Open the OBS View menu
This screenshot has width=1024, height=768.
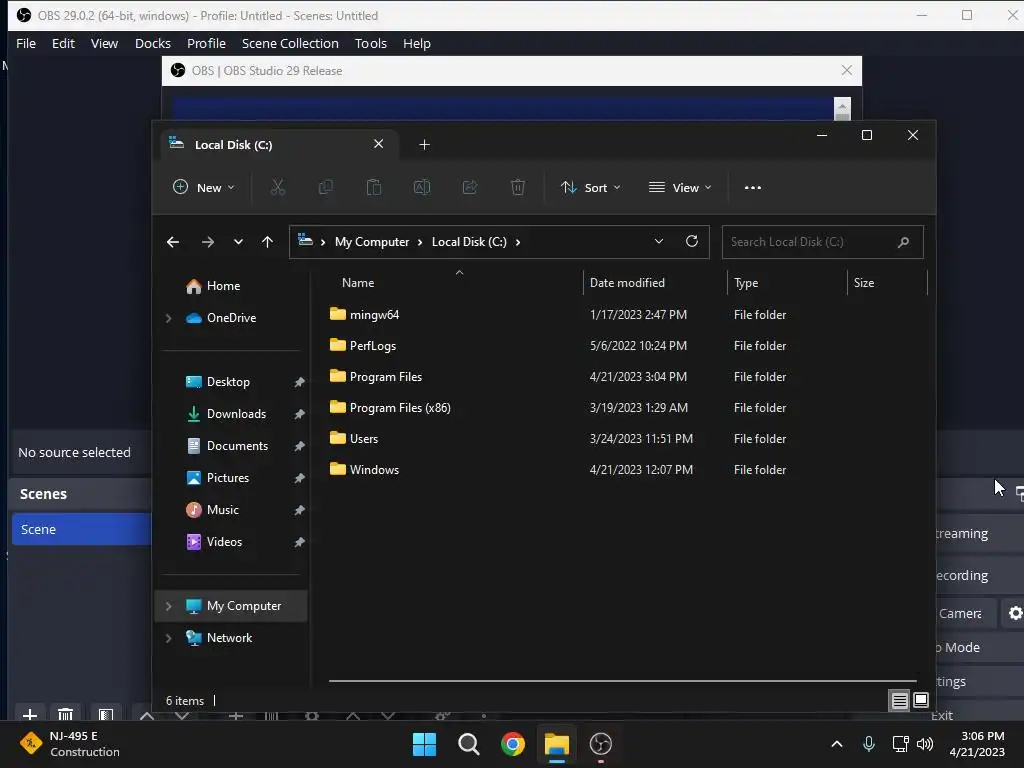point(104,43)
